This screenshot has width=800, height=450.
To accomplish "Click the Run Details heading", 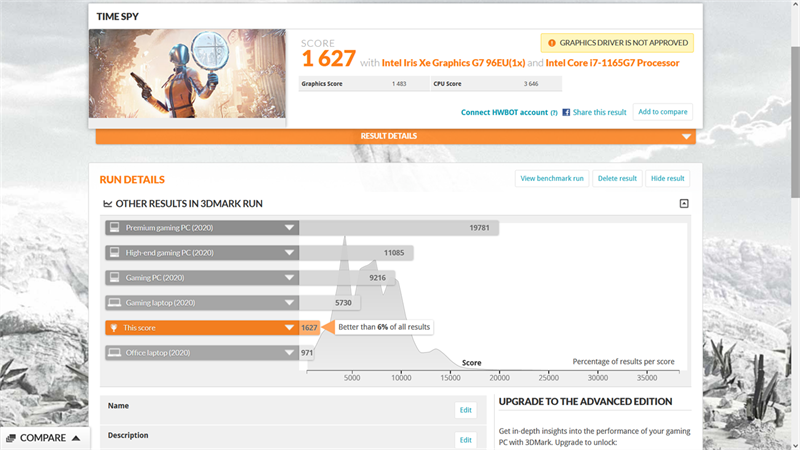I will click(x=132, y=180).
